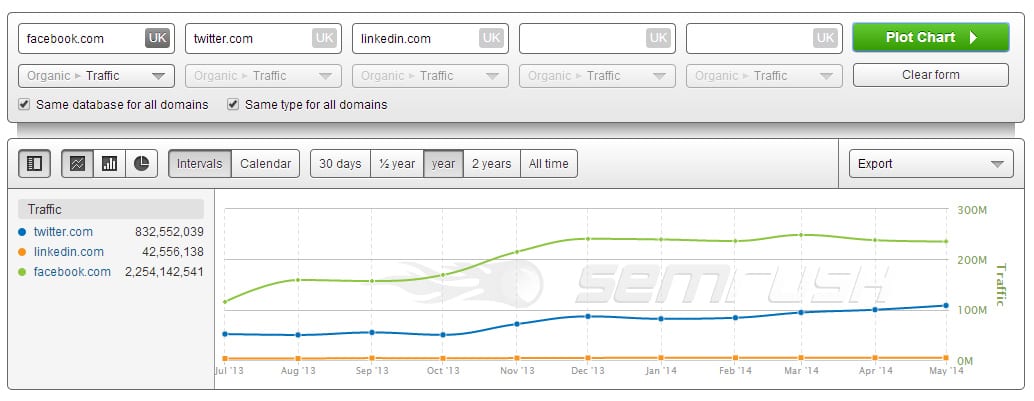Open Organic Traffic dropdown under fourth domain field
Image resolution: width=1034 pixels, height=401 pixels.
[x=597, y=76]
